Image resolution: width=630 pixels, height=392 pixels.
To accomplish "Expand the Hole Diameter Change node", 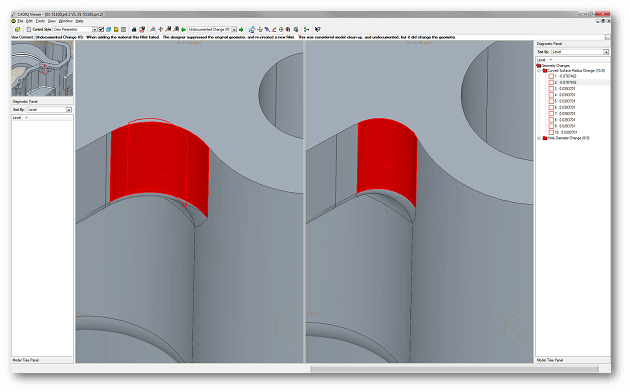I will (539, 138).
